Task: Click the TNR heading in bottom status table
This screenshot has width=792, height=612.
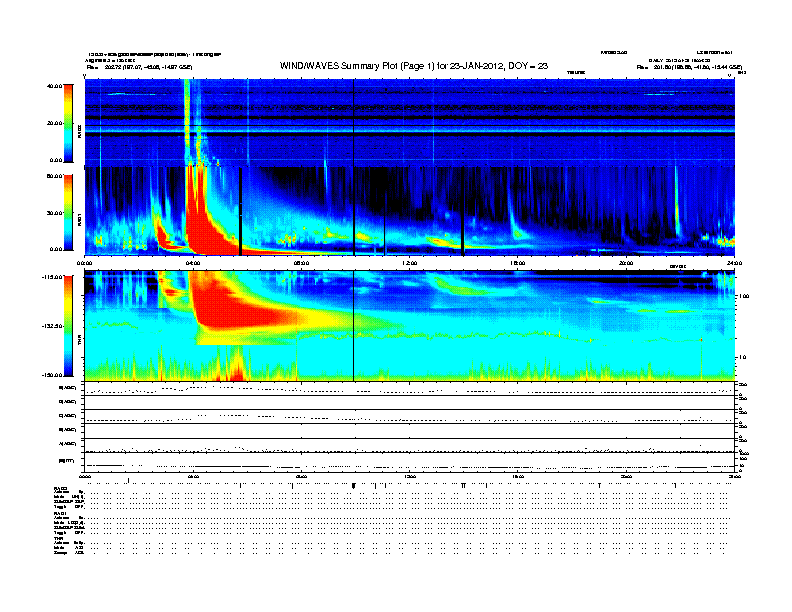Action: click(x=58, y=538)
